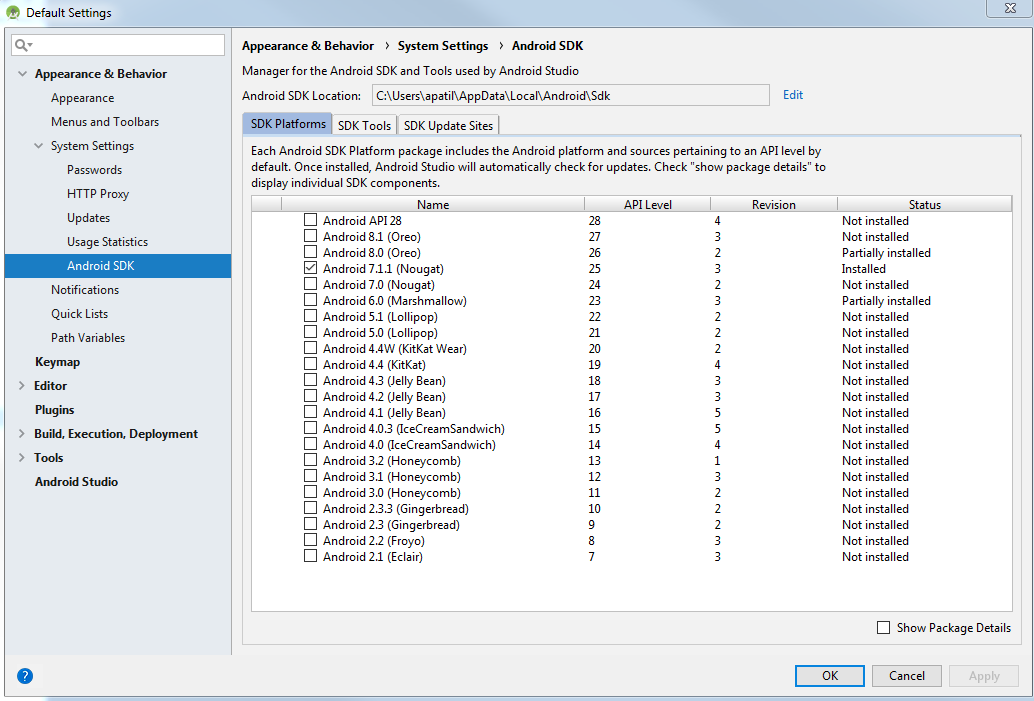Click the Android 2.3 (Gingerbread) row name
This screenshot has height=701, width=1034.
coord(391,524)
